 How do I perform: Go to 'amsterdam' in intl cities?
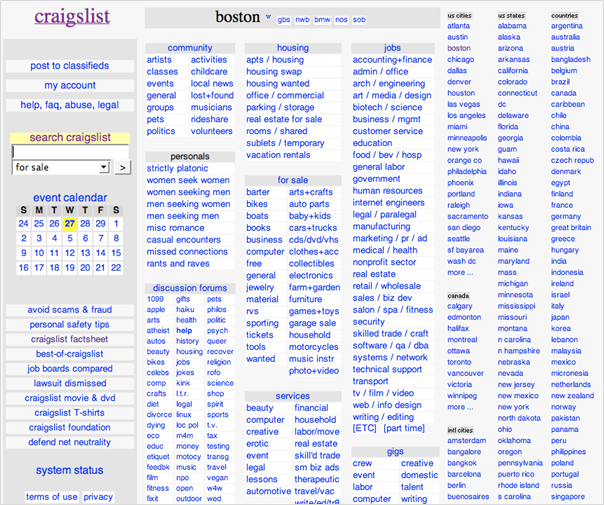466,441
